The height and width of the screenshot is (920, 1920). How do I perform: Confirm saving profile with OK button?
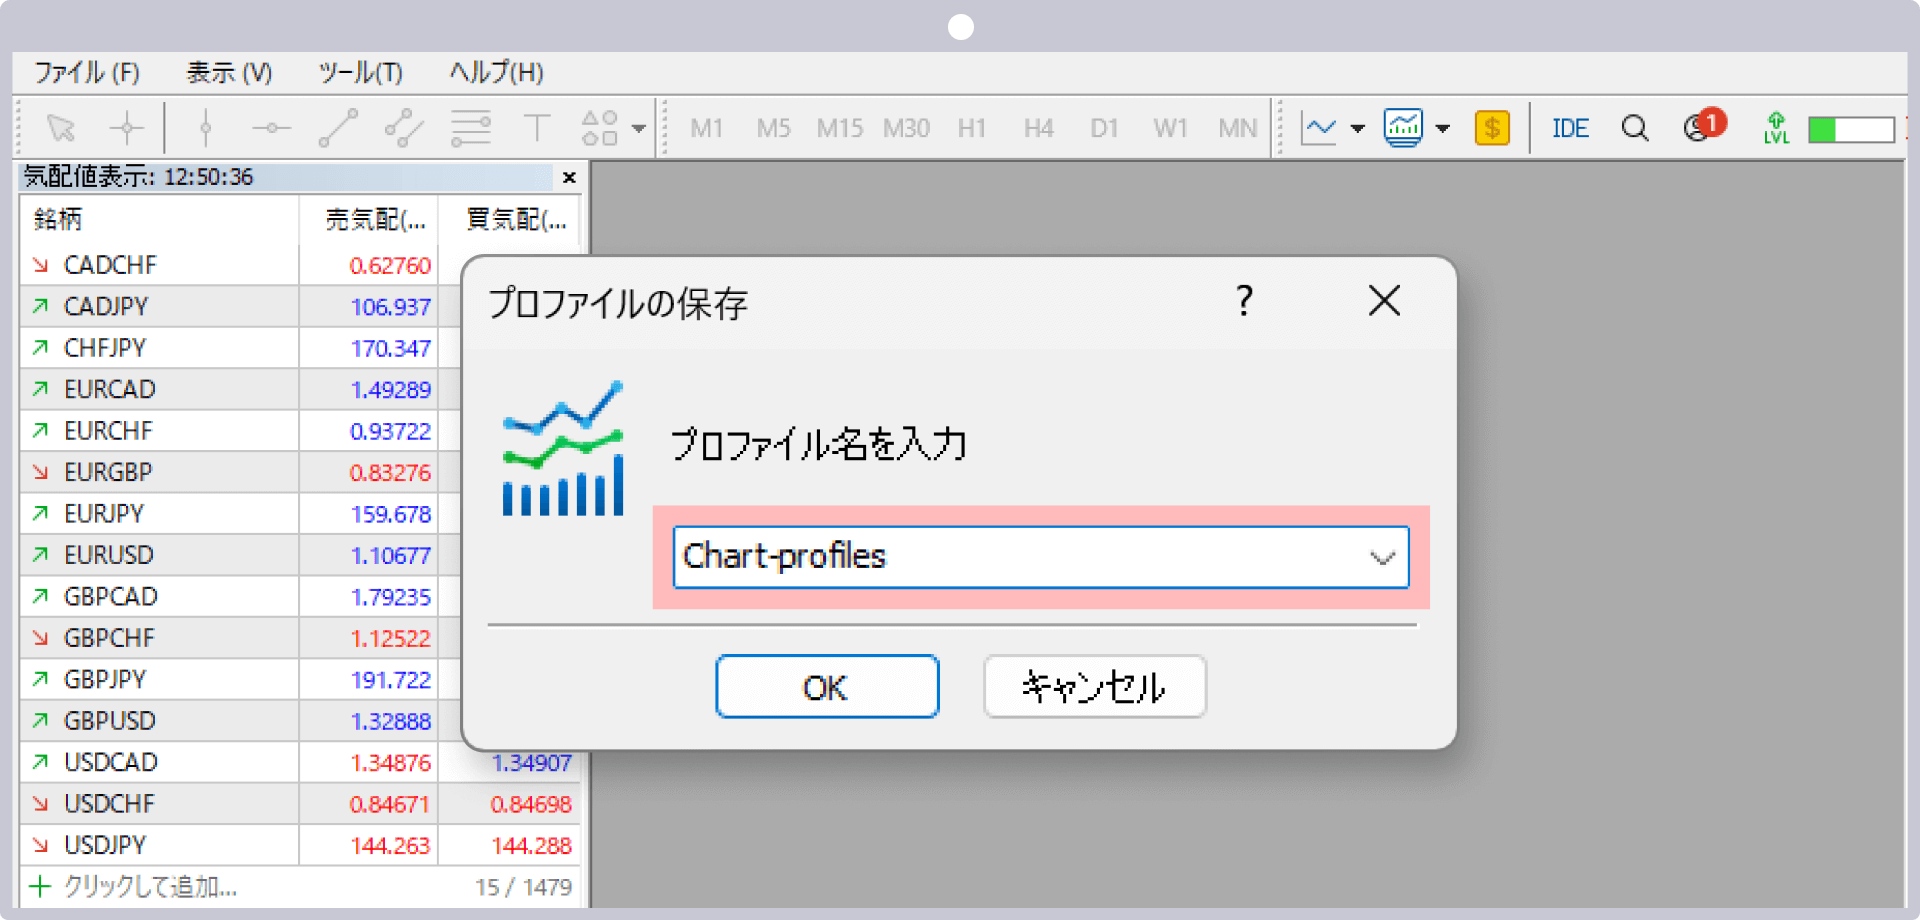(x=827, y=687)
